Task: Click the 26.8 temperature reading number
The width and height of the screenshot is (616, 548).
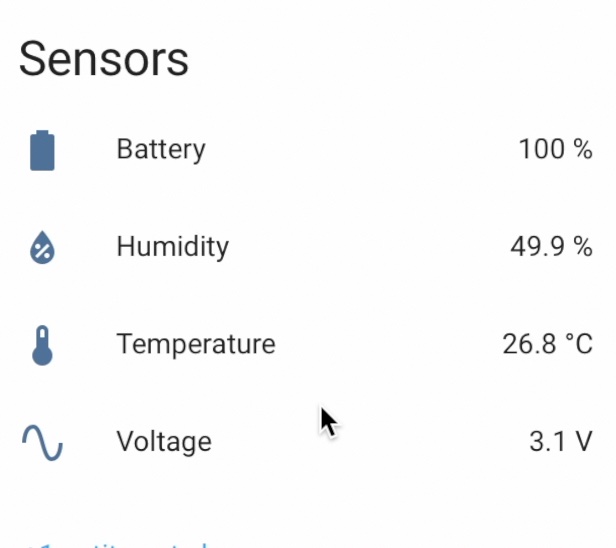Action: [x=530, y=345]
